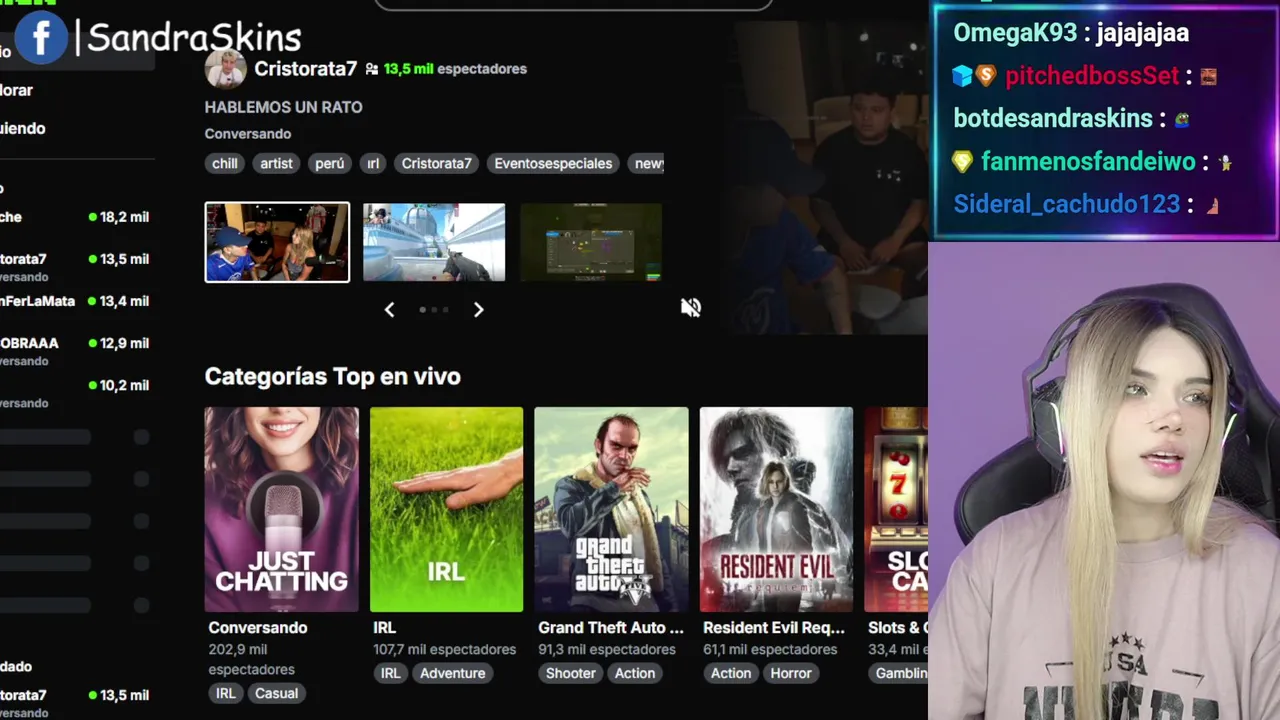Select the chill tag
This screenshot has width=1280, height=720.
(225, 163)
